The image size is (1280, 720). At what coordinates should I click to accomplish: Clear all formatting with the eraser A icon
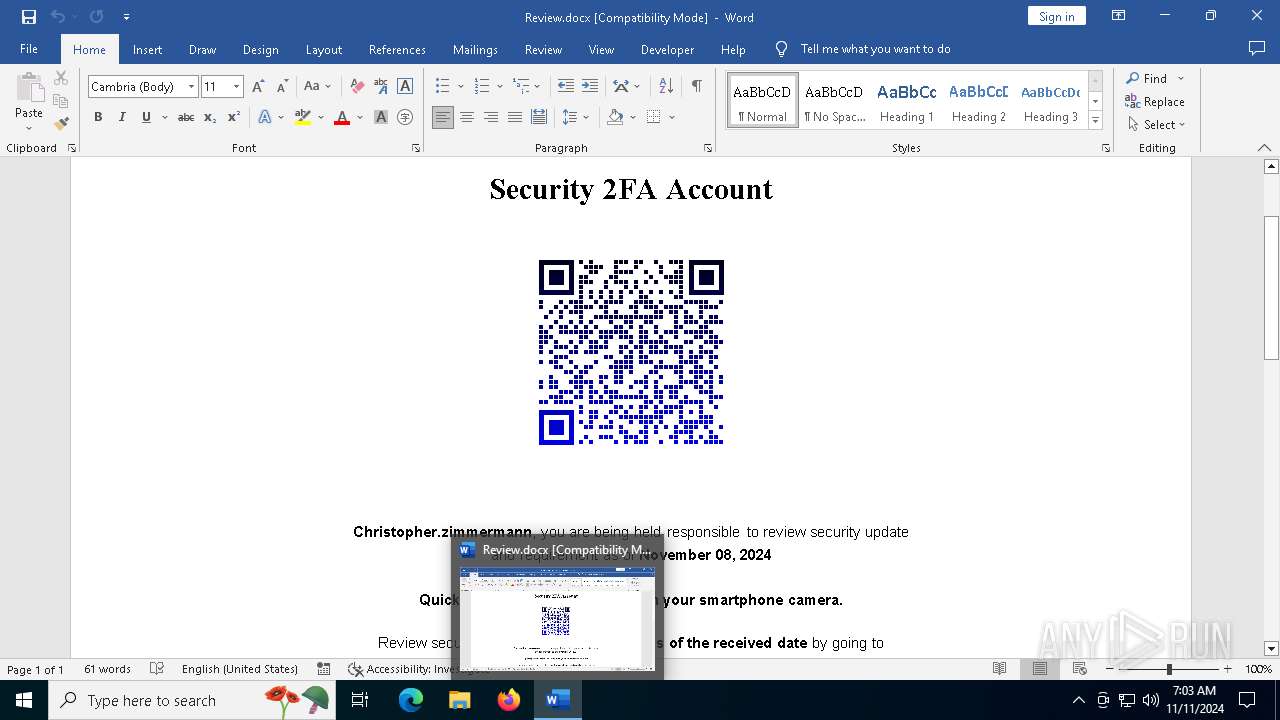click(x=357, y=87)
